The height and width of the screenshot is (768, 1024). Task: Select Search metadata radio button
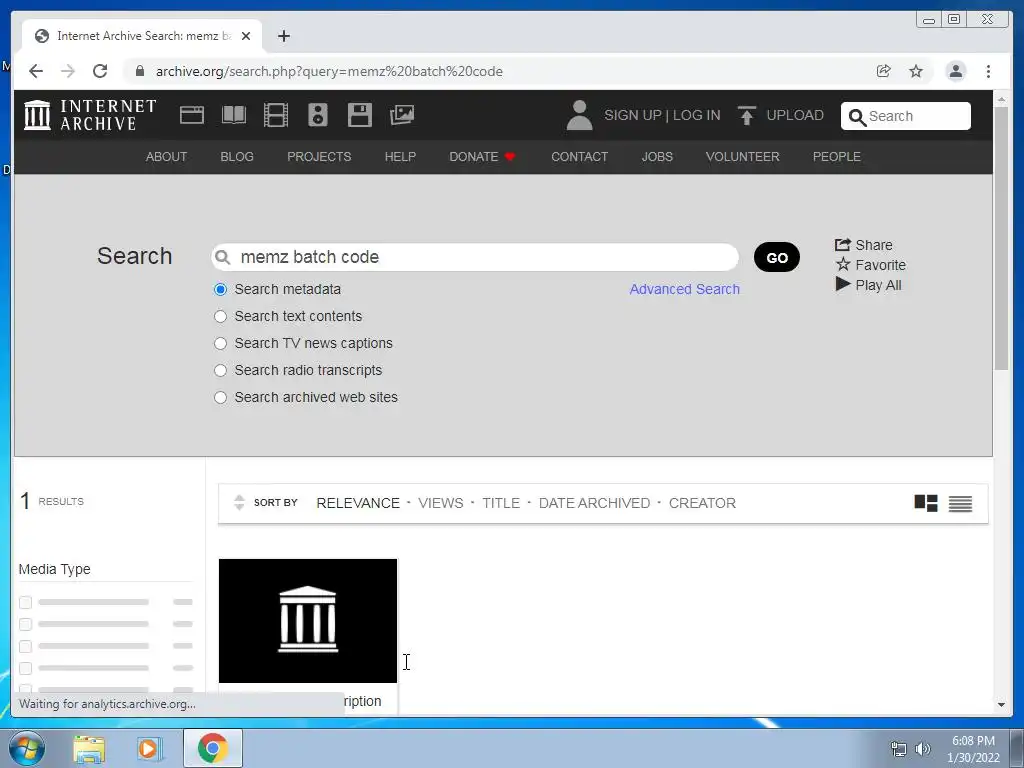coord(221,289)
